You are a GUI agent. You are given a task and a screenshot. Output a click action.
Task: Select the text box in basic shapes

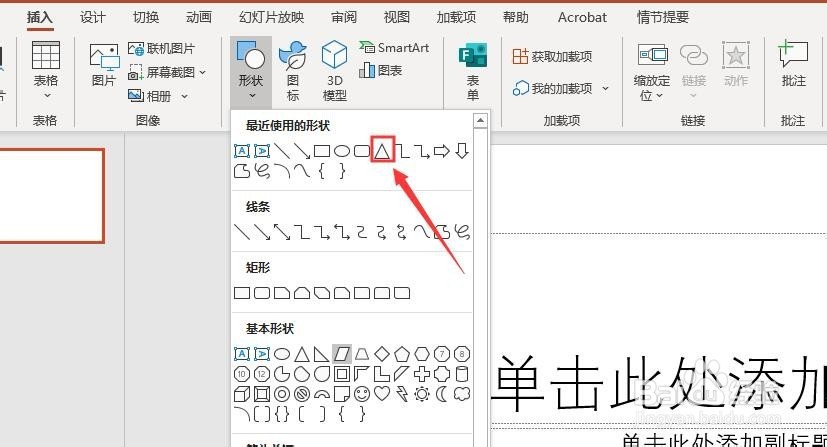tap(242, 354)
